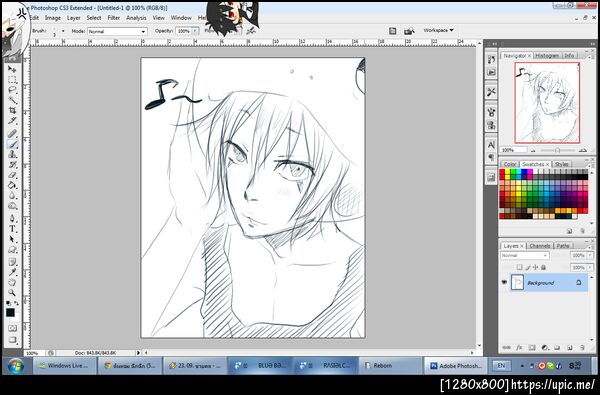
Task: Create a new layer in Layers panel
Action: click(570, 348)
